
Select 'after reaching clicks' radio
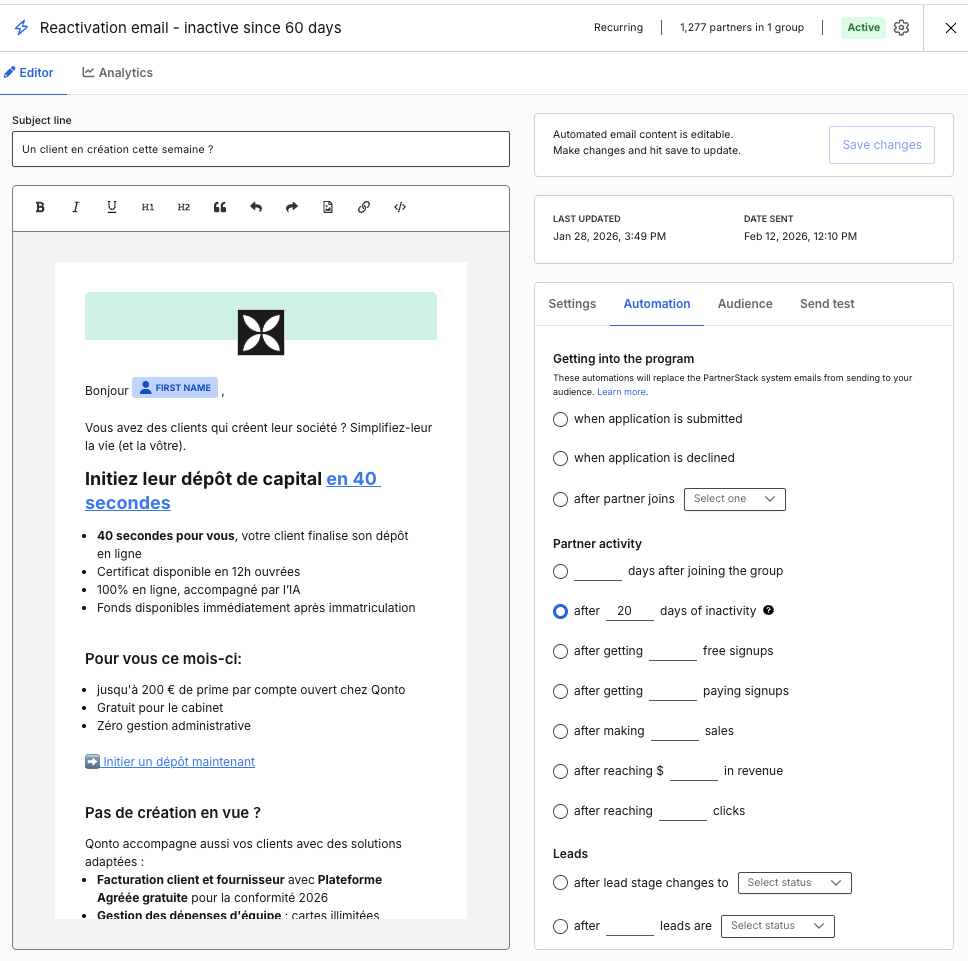561,811
